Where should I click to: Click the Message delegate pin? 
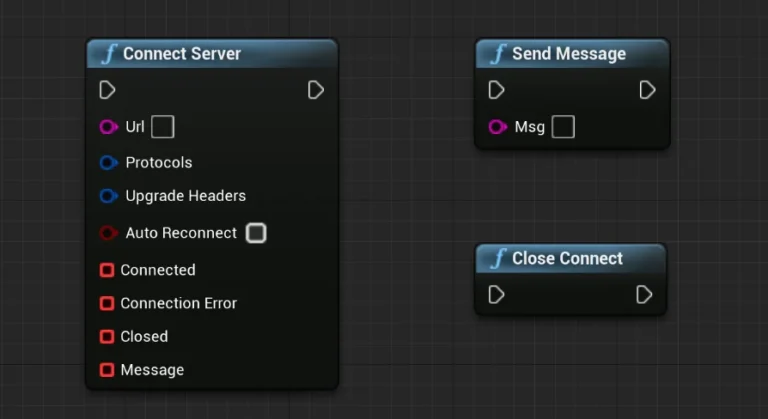pos(107,370)
